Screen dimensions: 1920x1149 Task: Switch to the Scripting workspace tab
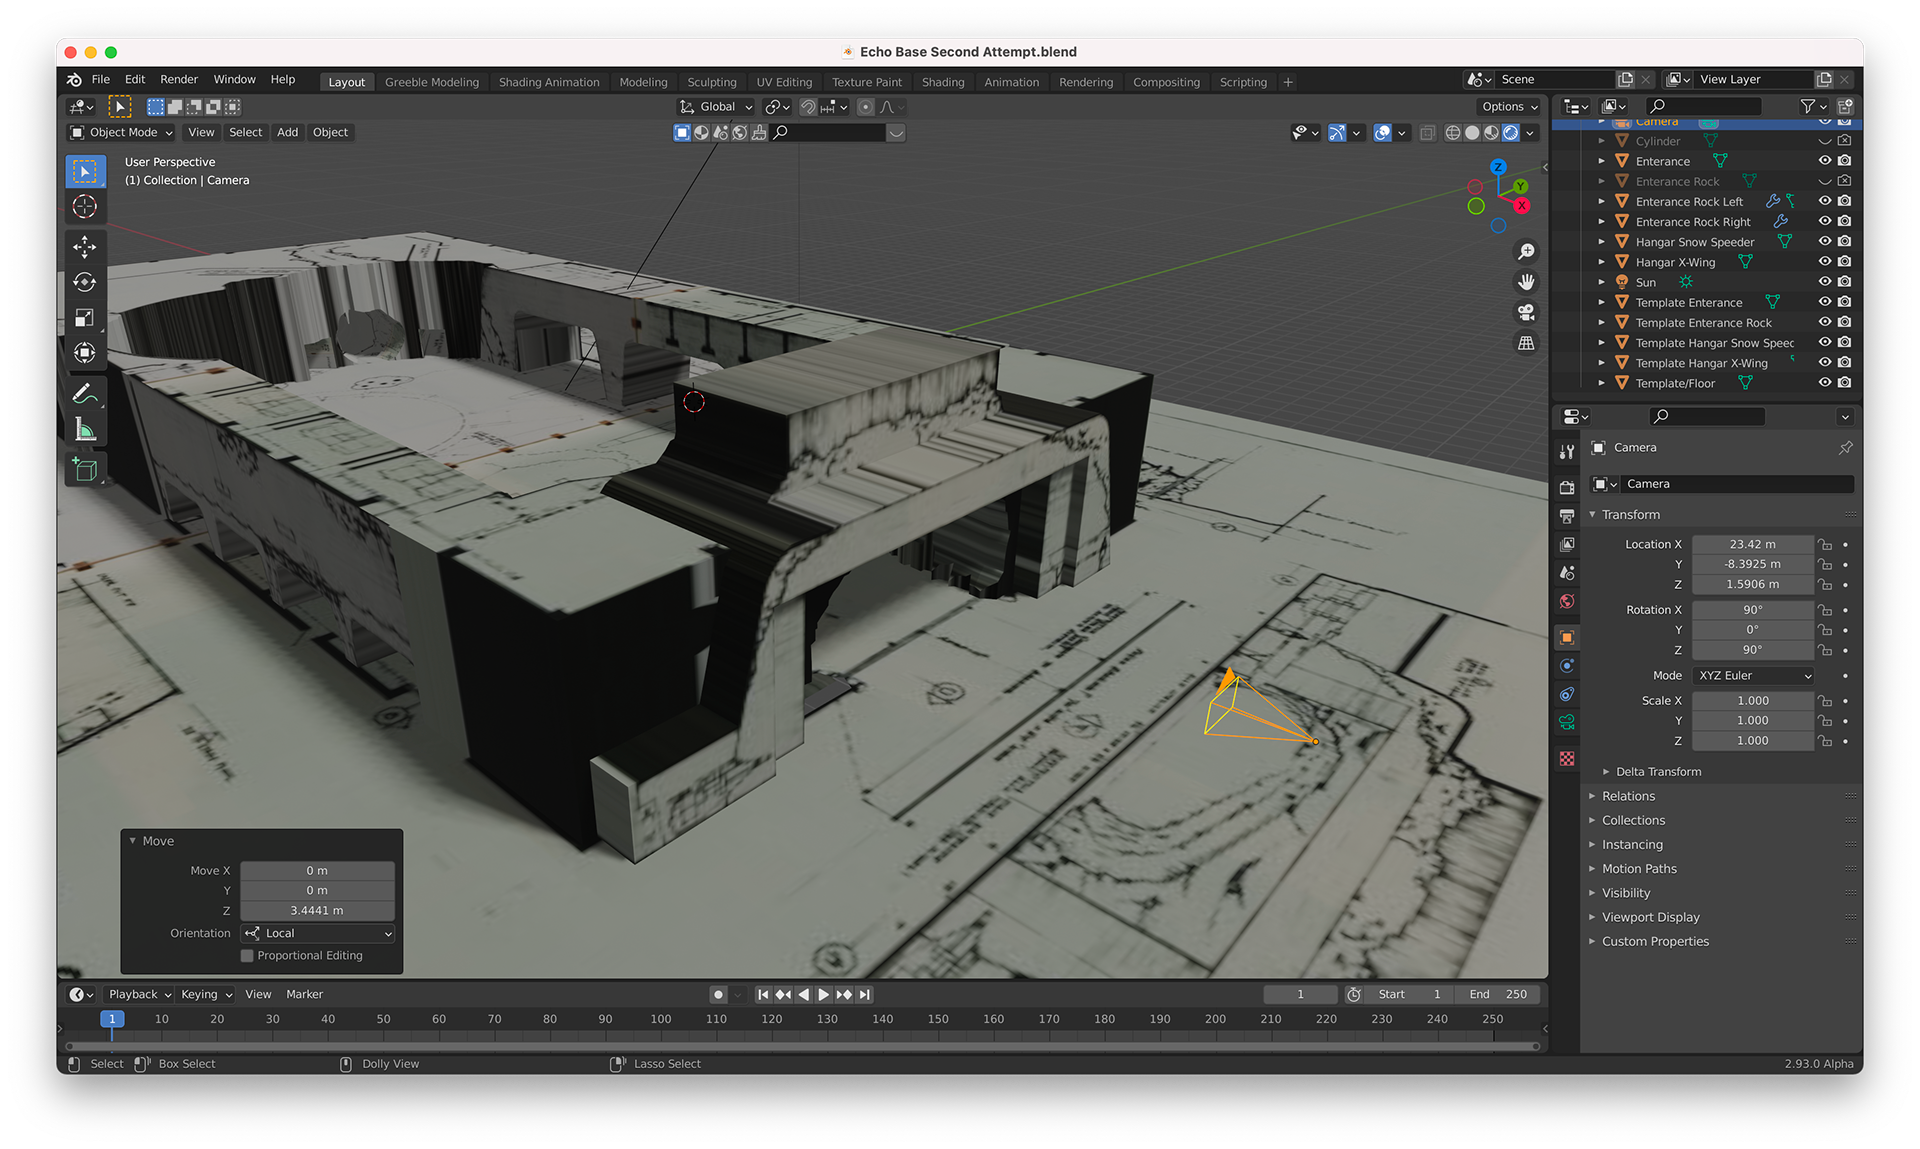[x=1243, y=82]
